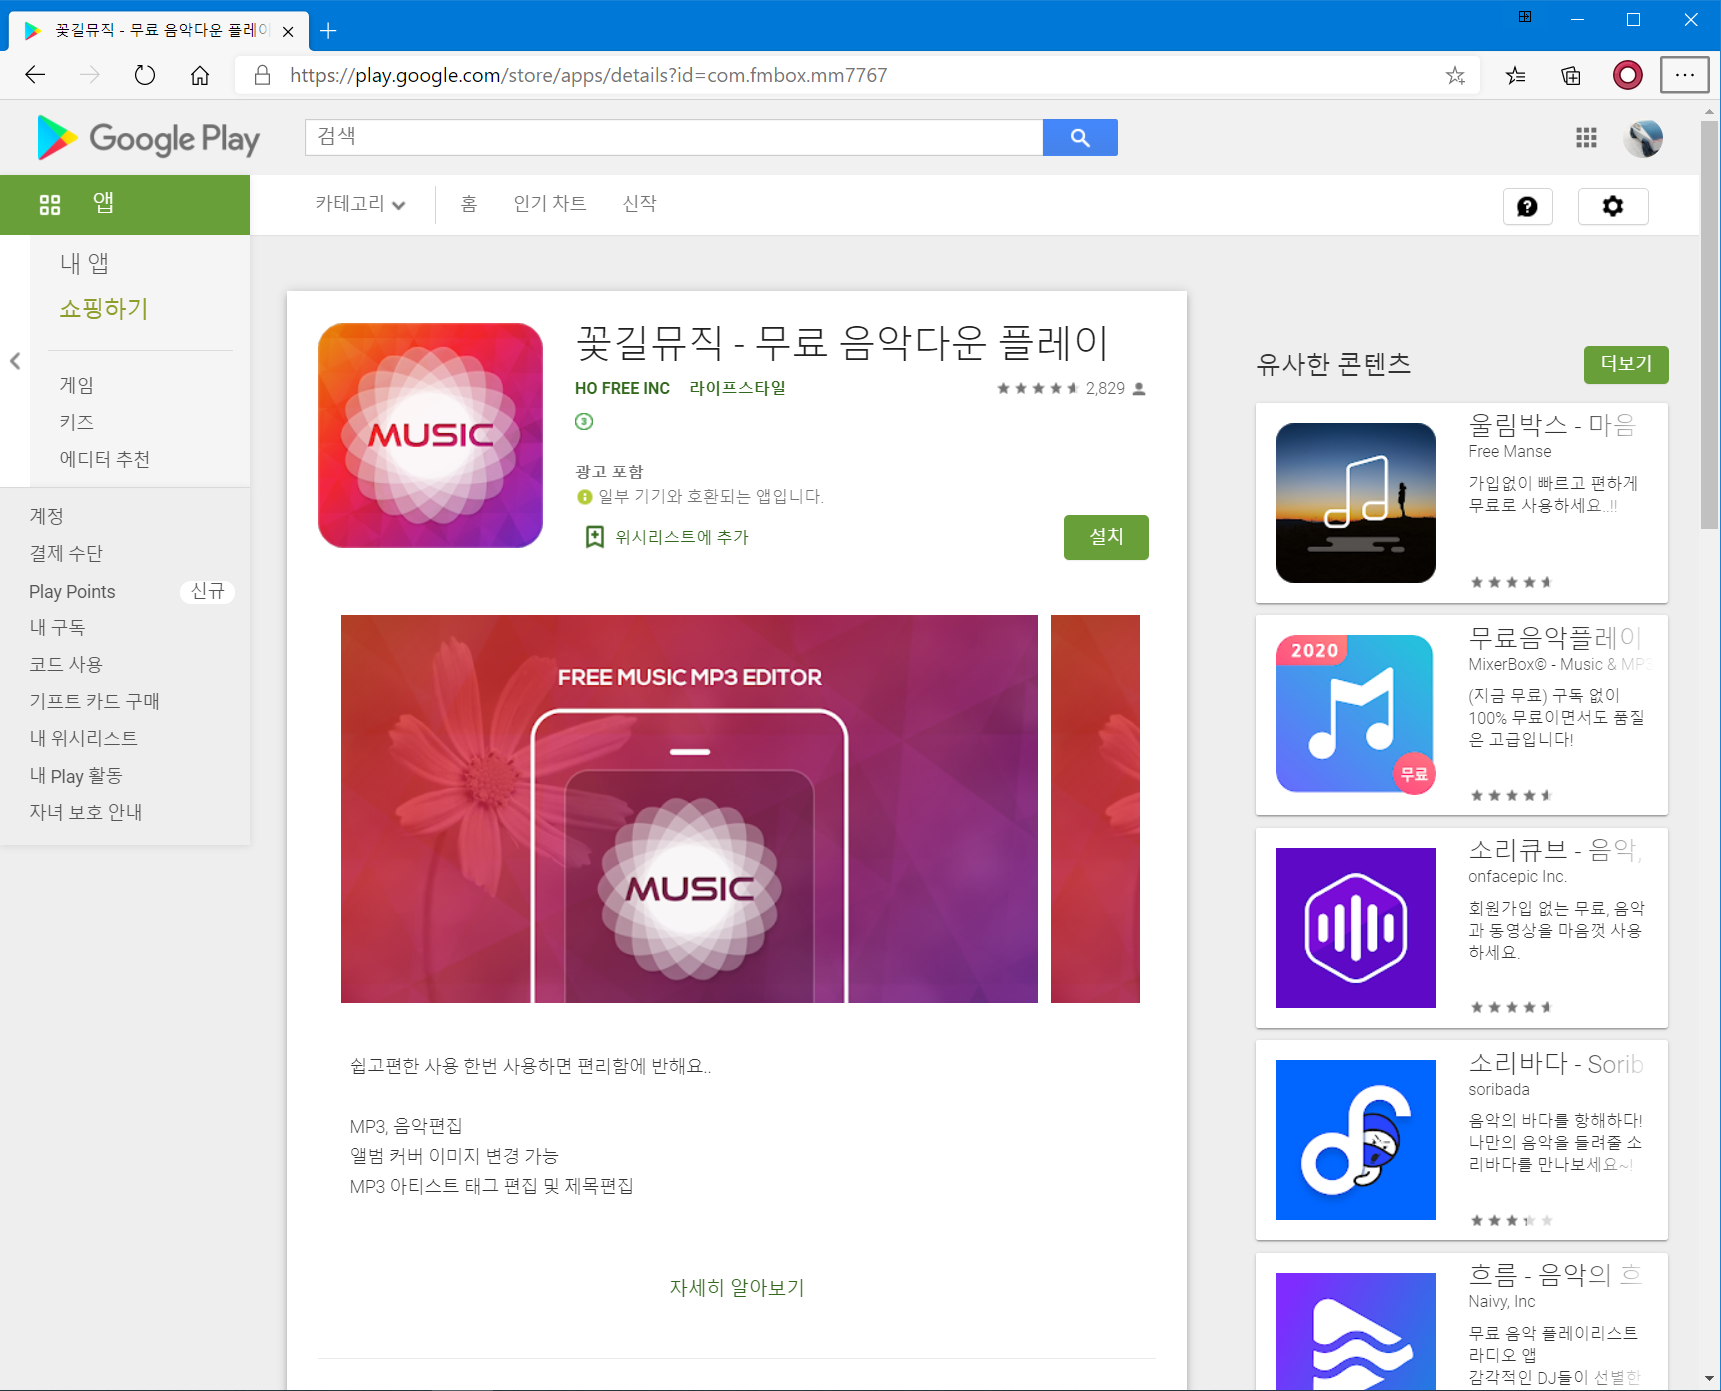Open the second partially visible screenshot
The image size is (1721, 1391).
[x=1095, y=809]
